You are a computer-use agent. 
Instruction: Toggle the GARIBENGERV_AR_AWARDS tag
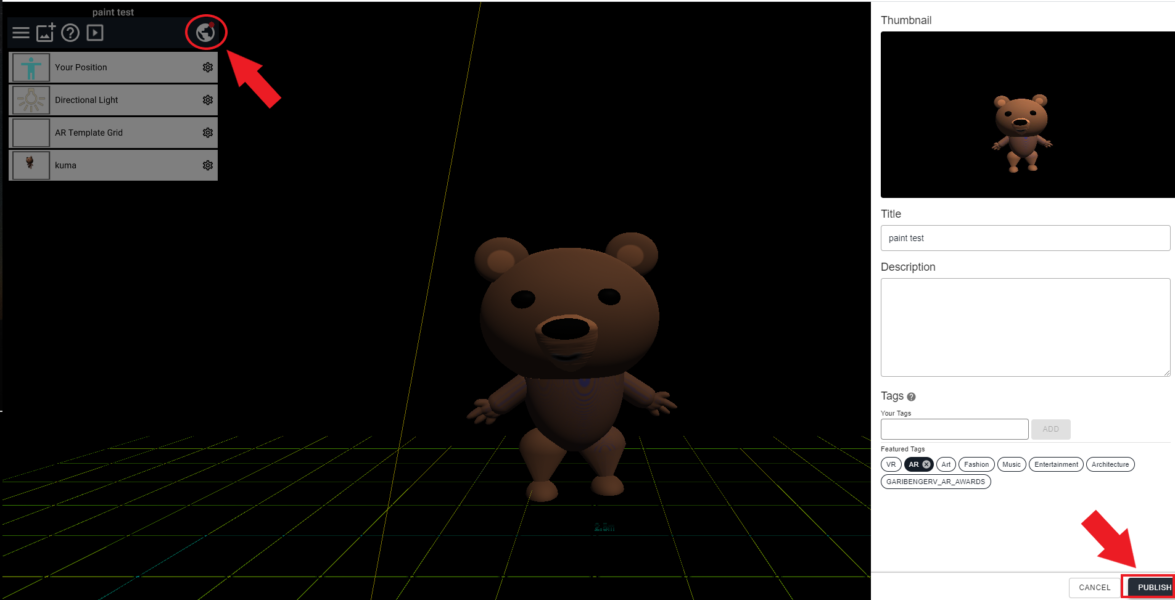coord(936,482)
